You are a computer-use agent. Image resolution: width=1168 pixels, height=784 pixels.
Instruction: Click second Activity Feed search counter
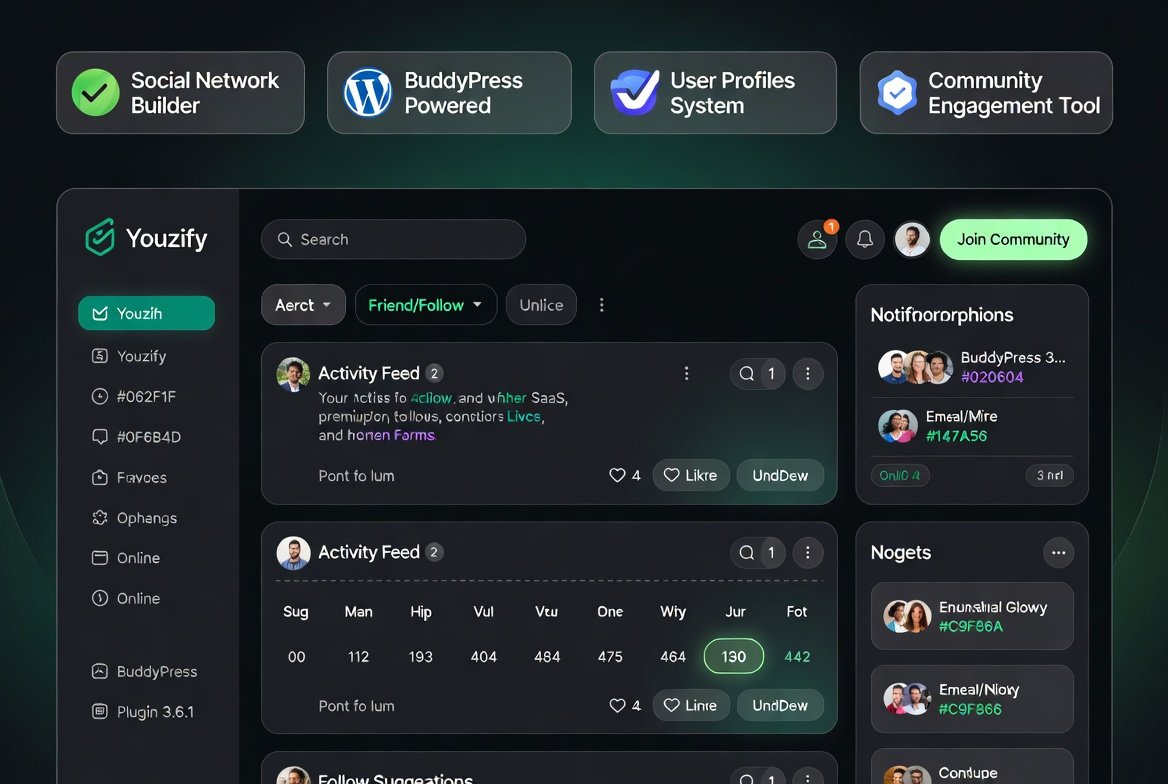tap(758, 552)
